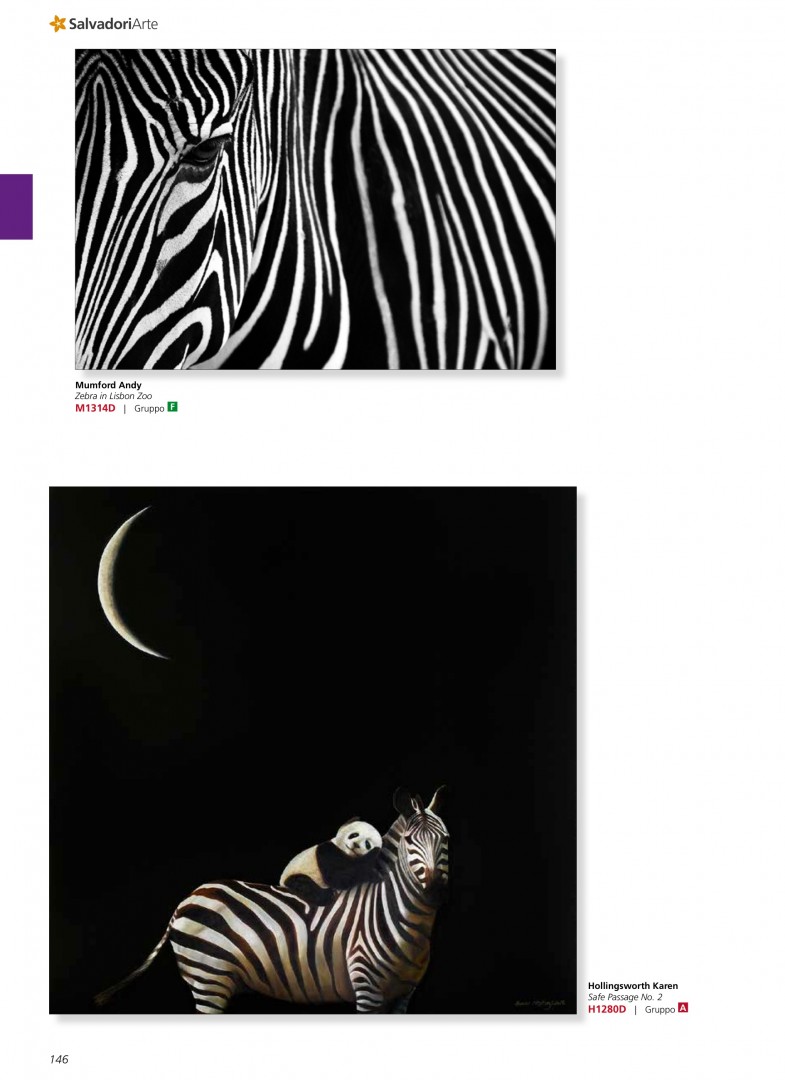The image size is (785, 1080).
Task: Click the Gruppo label beside M1314D
Action: pyautogui.click(x=149, y=408)
